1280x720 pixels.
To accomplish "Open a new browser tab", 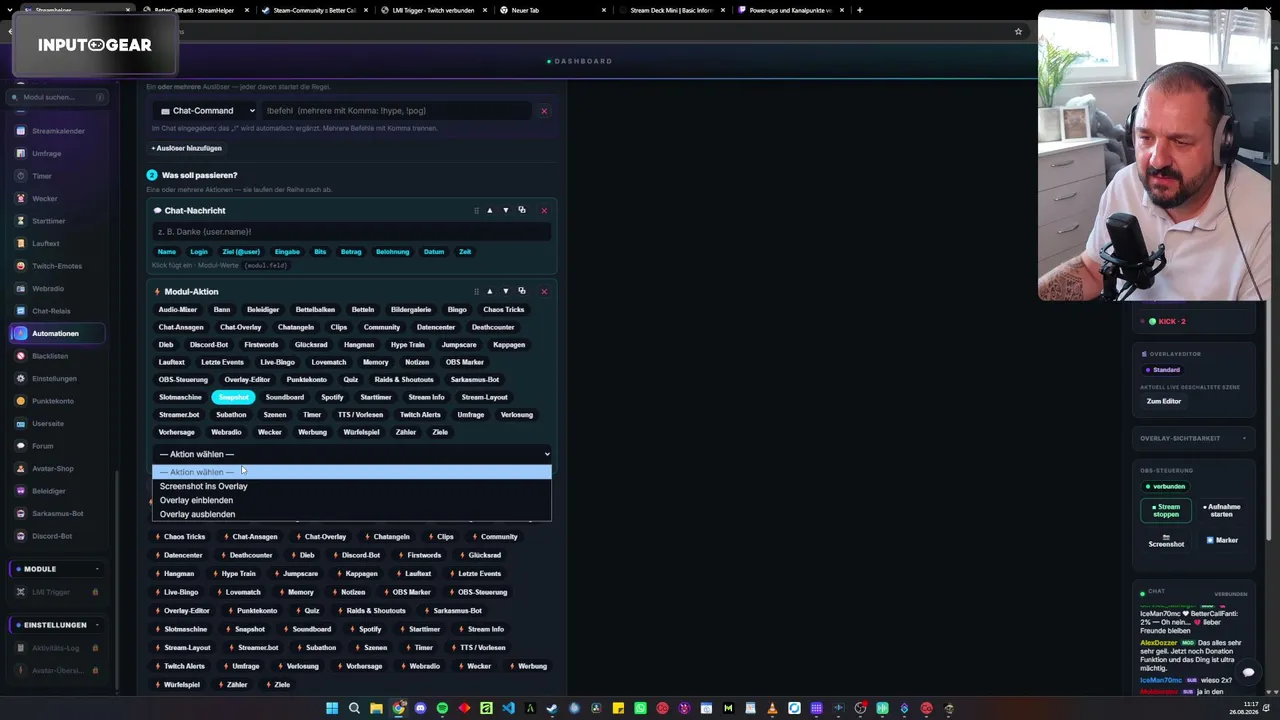I will click(860, 10).
